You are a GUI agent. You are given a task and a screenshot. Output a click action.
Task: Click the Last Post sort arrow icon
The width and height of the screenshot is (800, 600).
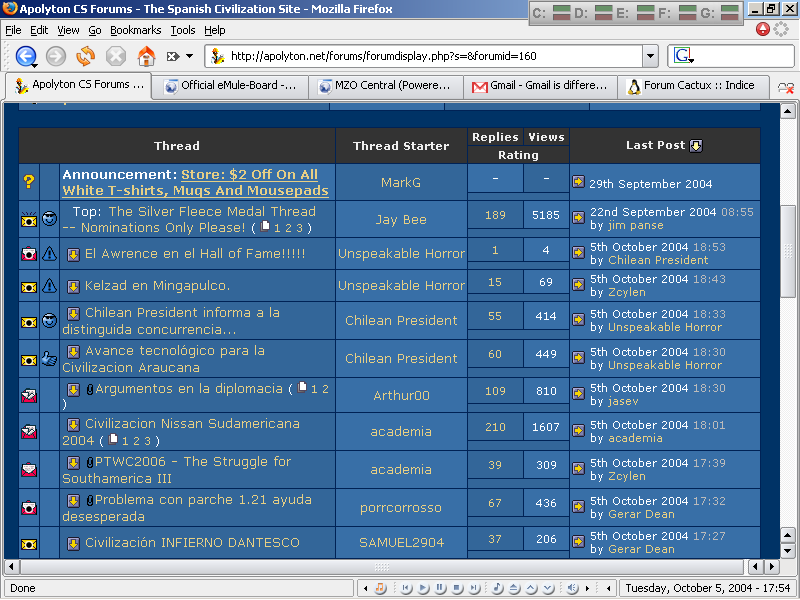pos(696,146)
